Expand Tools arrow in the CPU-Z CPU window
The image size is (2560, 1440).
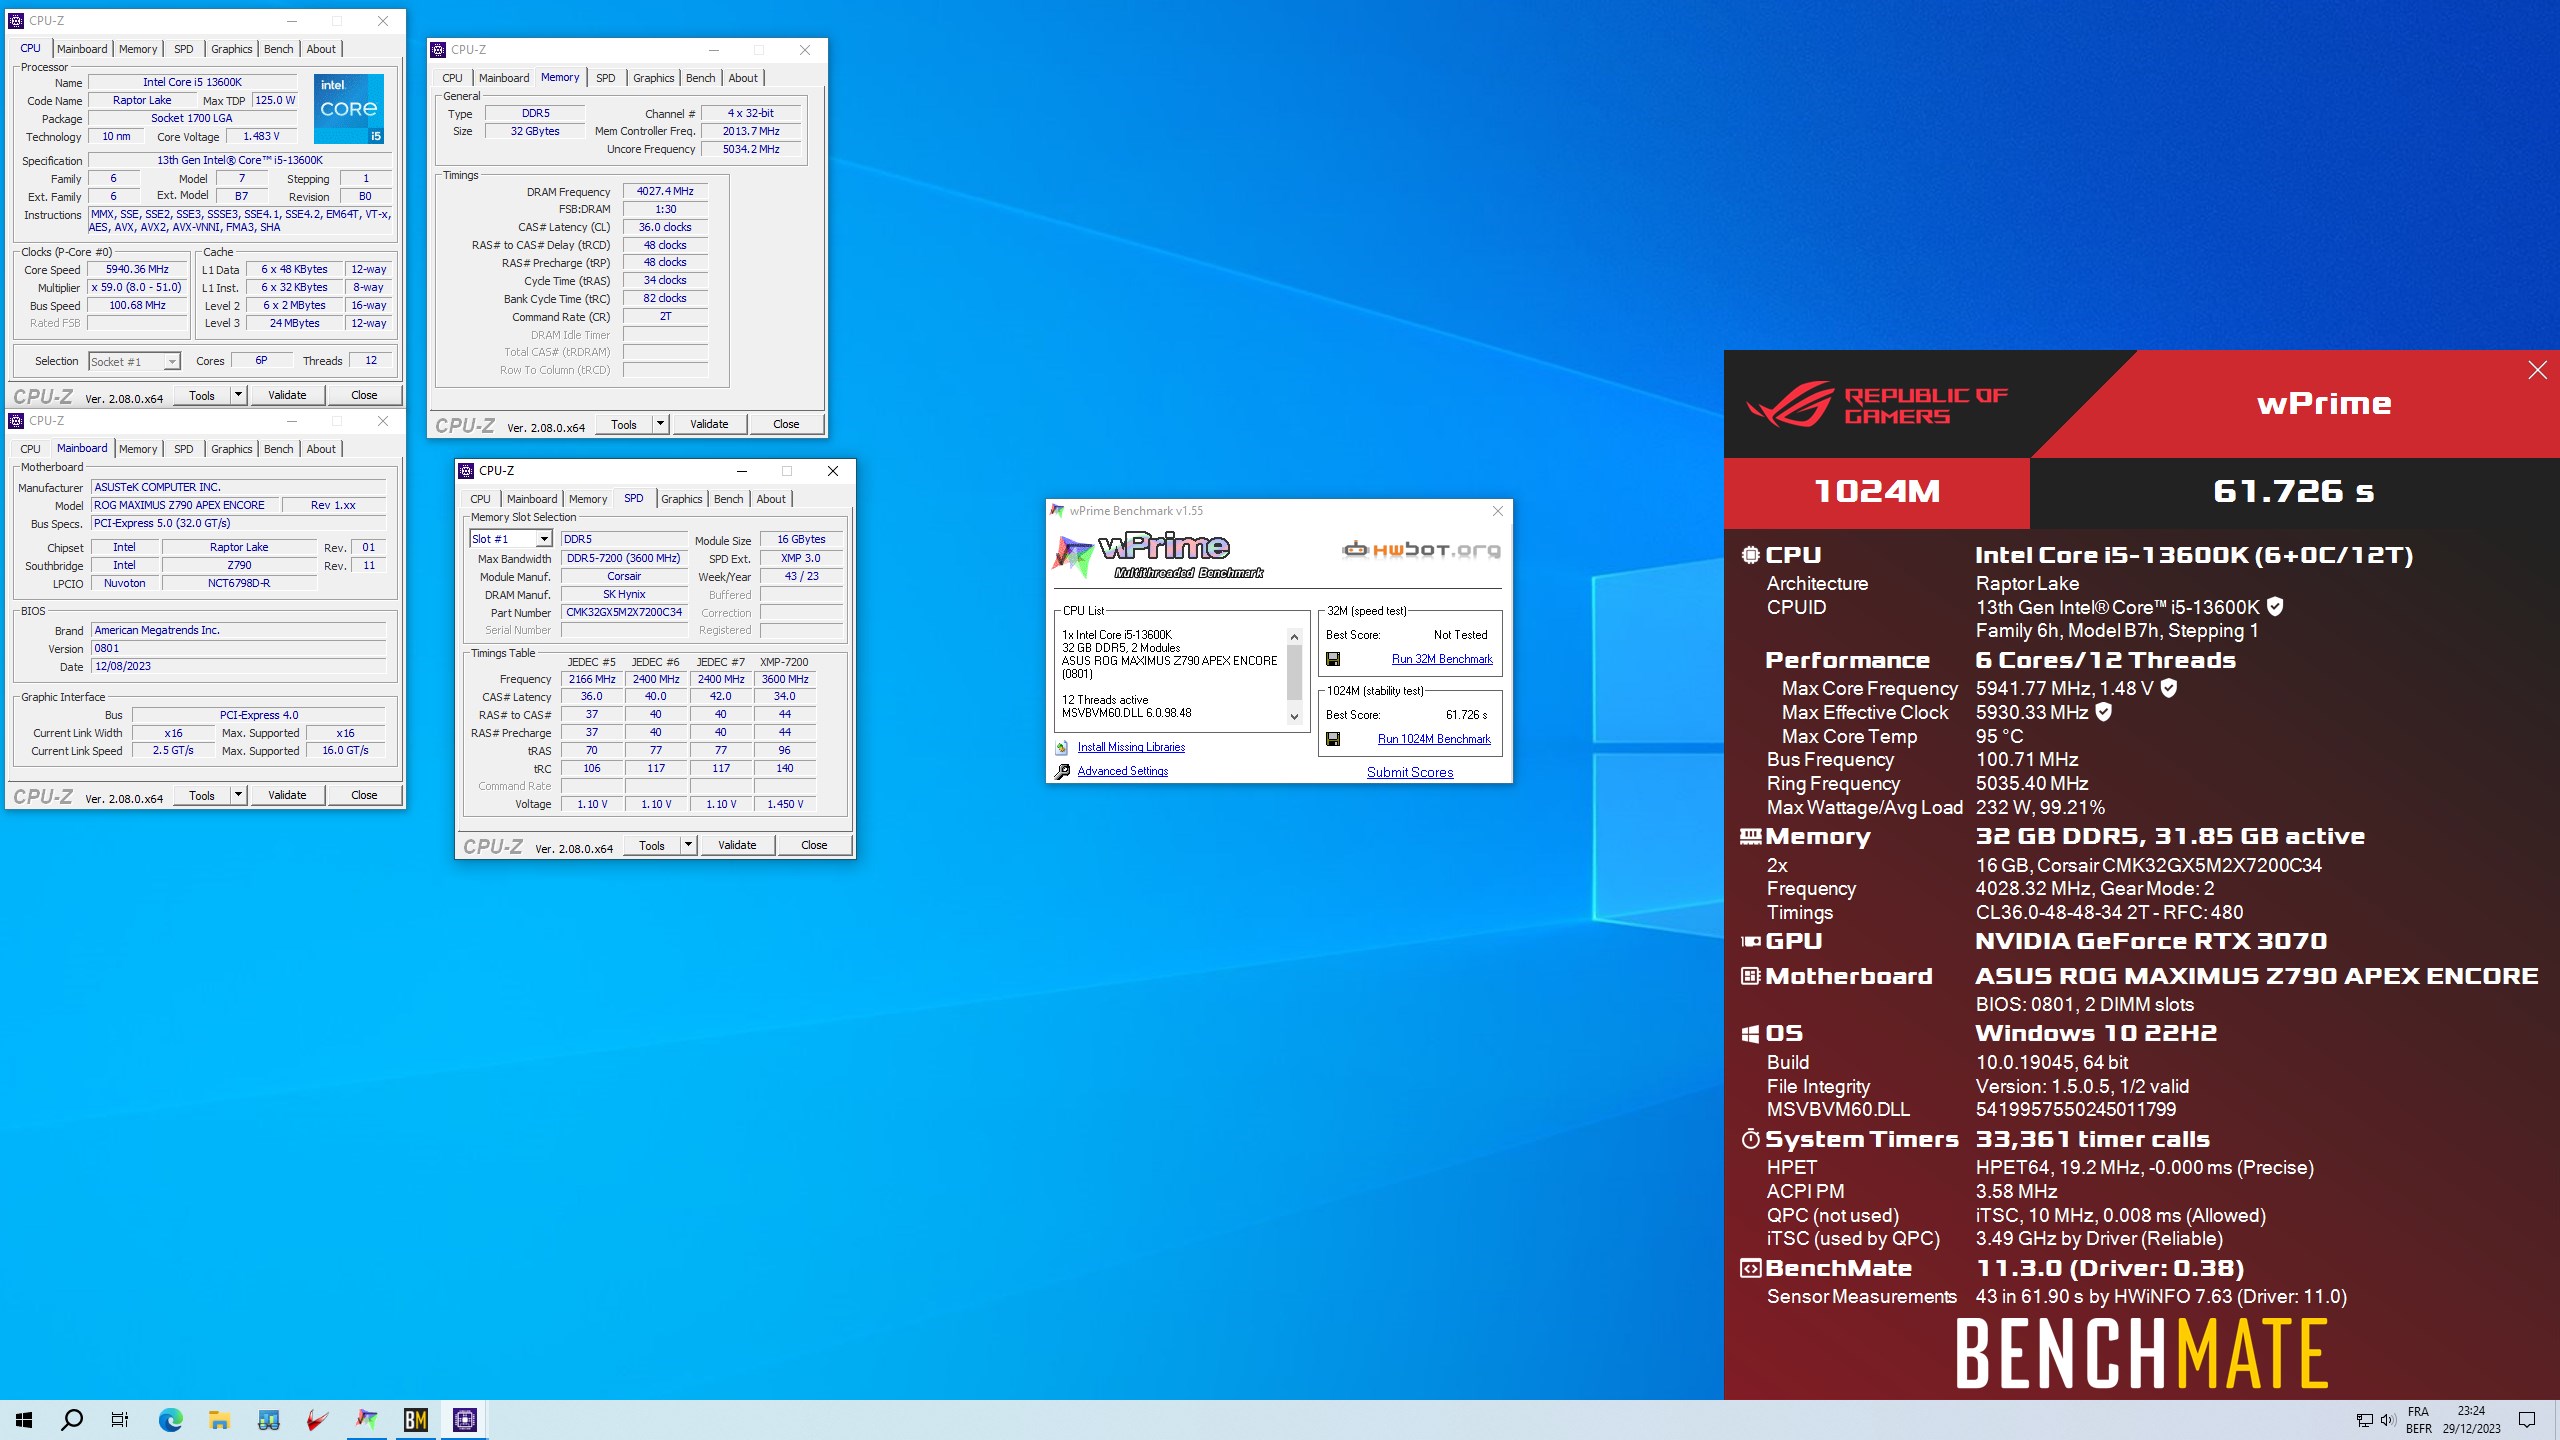[238, 395]
